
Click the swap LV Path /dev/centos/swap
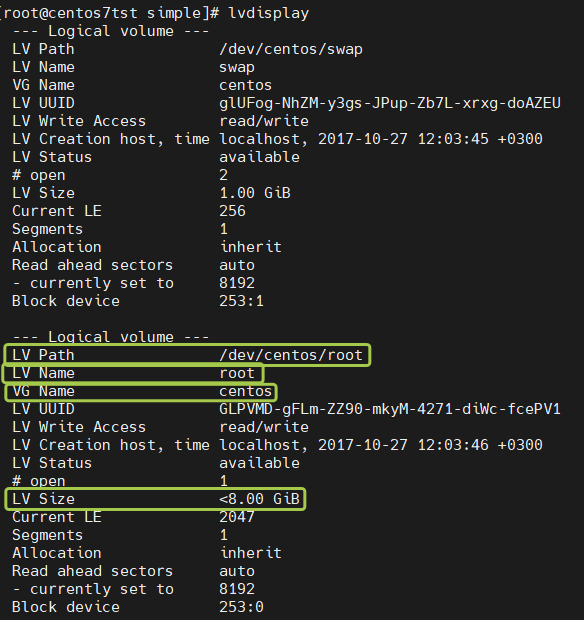[x=291, y=49]
